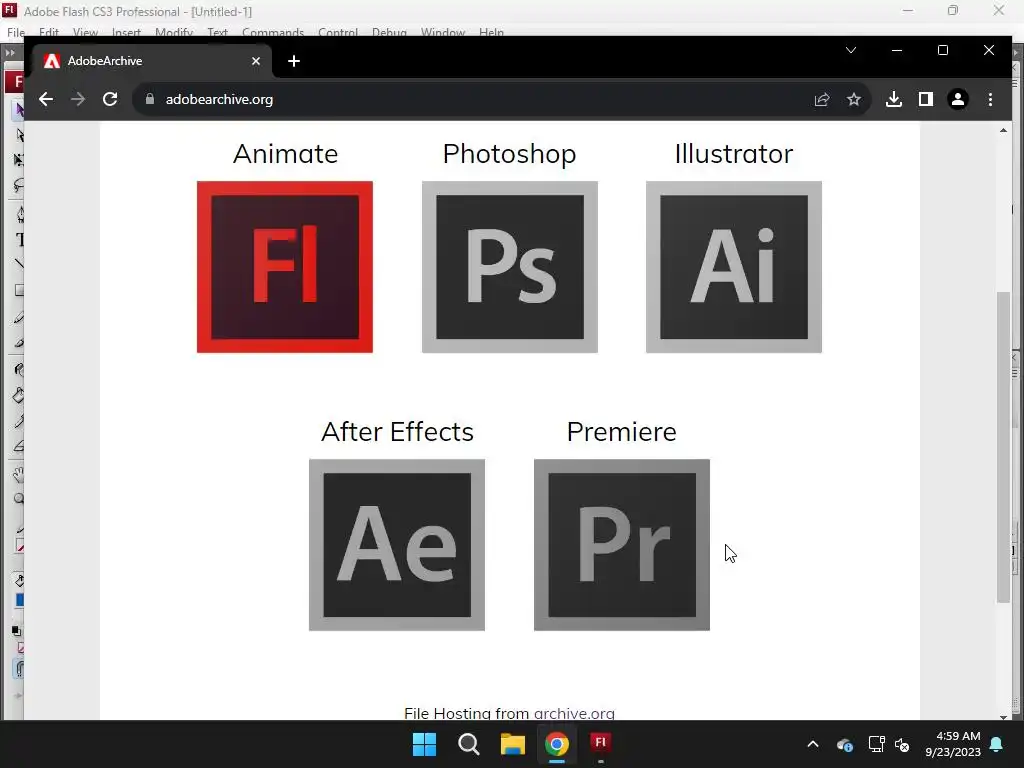The width and height of the screenshot is (1024, 768).
Task: Click the Illustrator heading text
Action: 733,154
